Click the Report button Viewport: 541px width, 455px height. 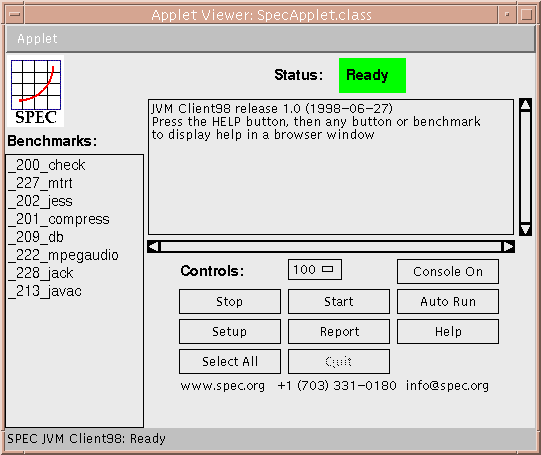coord(339,332)
